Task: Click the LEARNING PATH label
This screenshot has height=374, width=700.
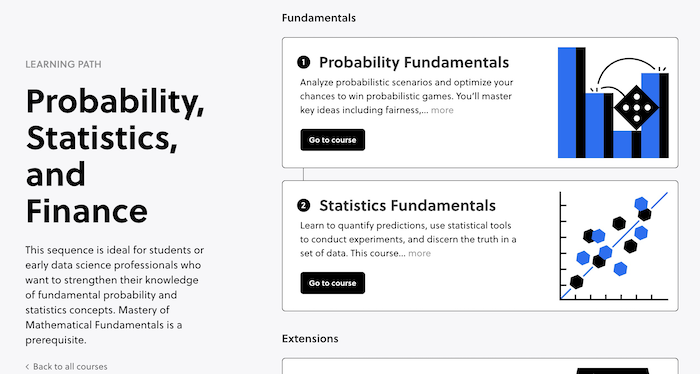Action: (63, 65)
